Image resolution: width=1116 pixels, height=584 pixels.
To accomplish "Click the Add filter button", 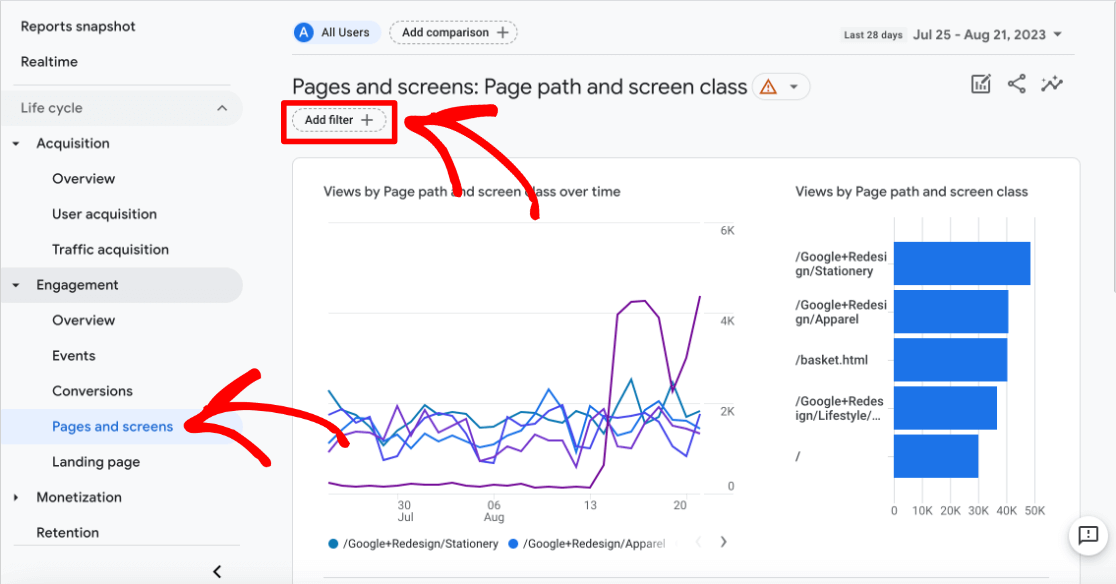I will [339, 120].
